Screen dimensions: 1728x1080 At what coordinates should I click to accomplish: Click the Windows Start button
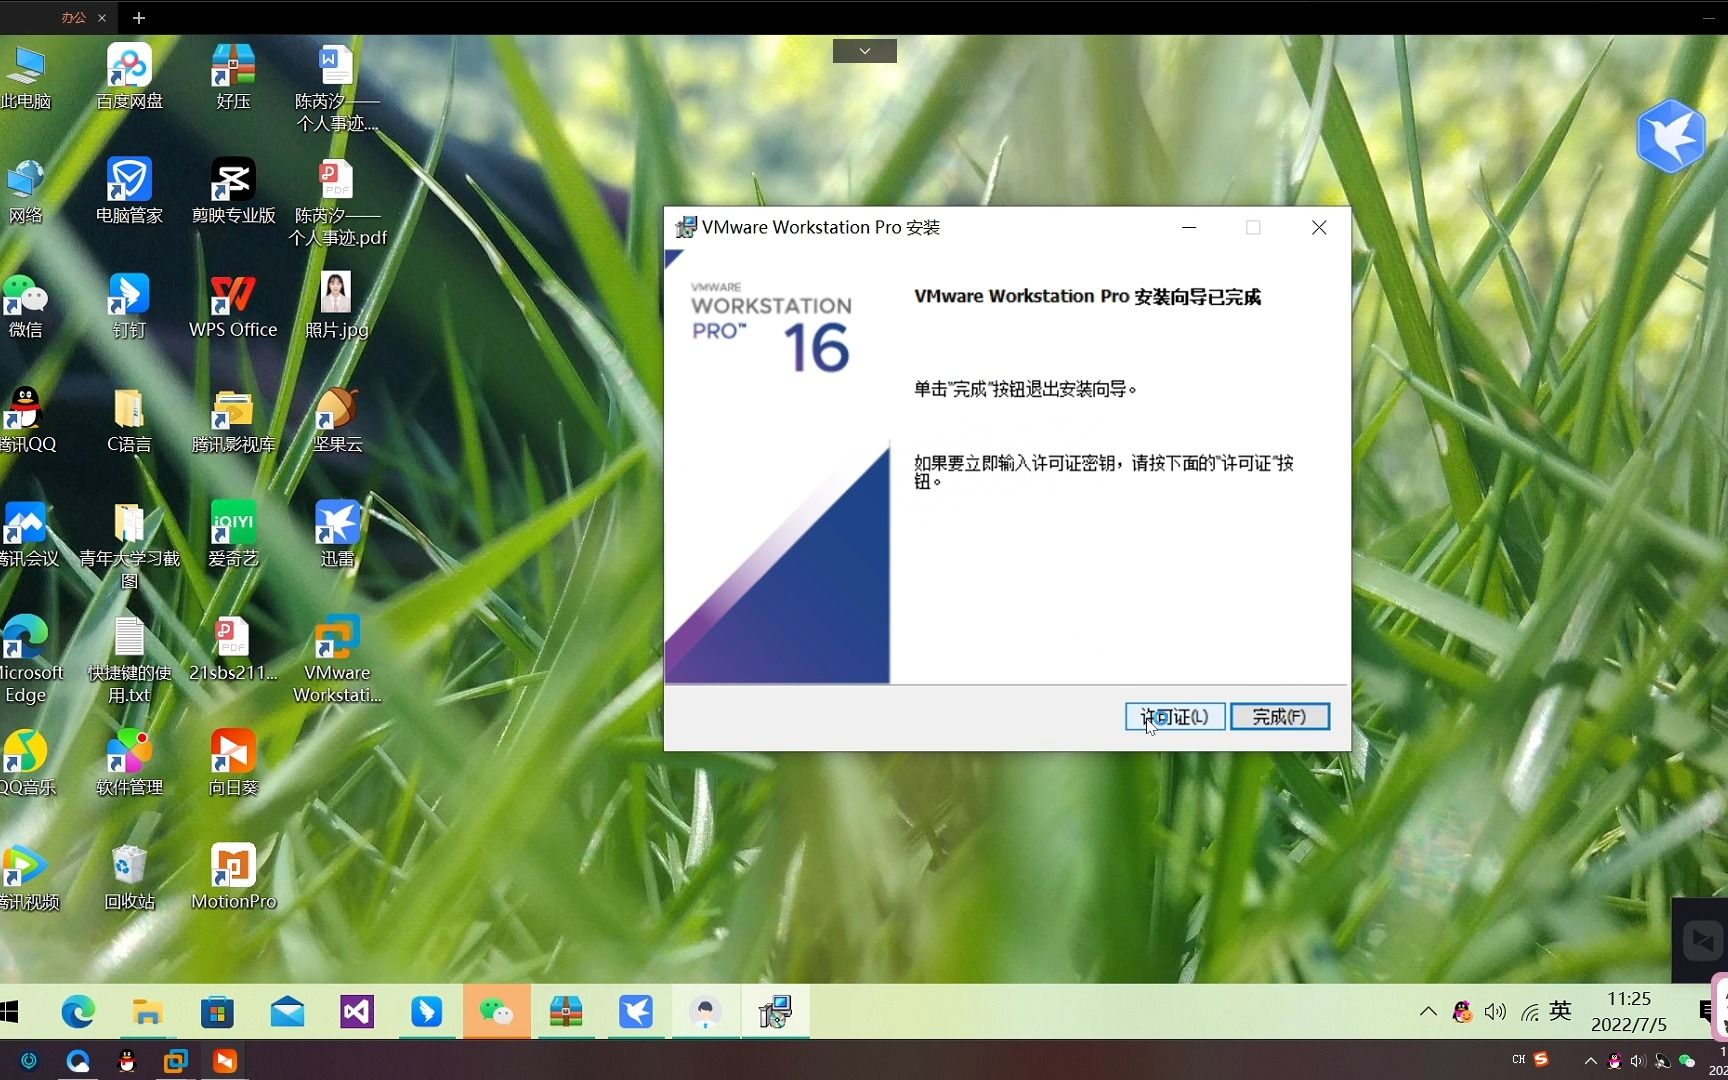(10, 1012)
